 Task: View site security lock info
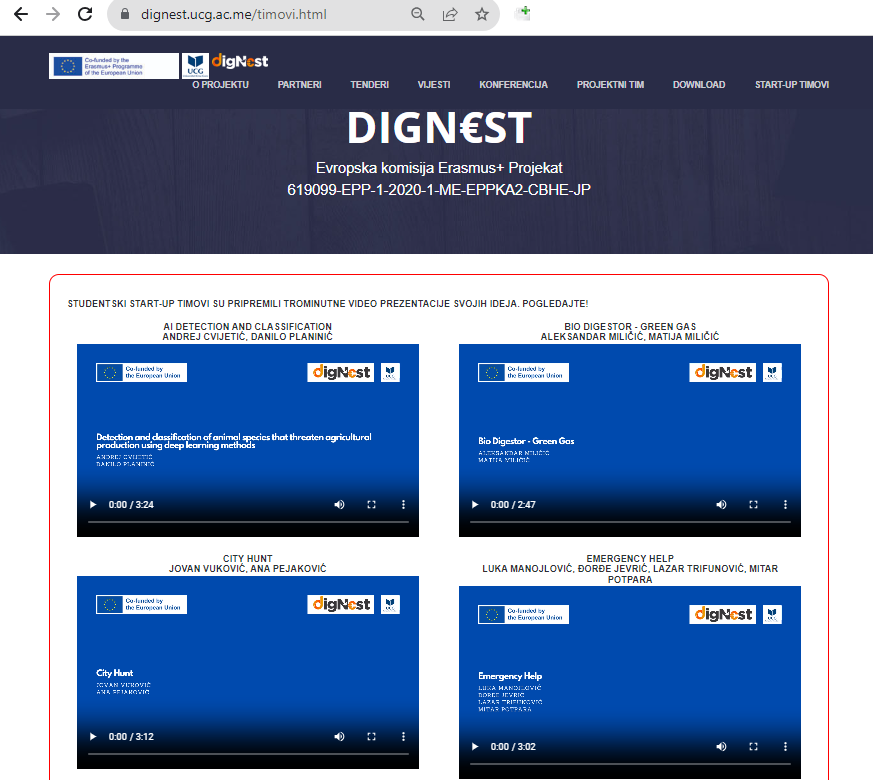pos(125,14)
